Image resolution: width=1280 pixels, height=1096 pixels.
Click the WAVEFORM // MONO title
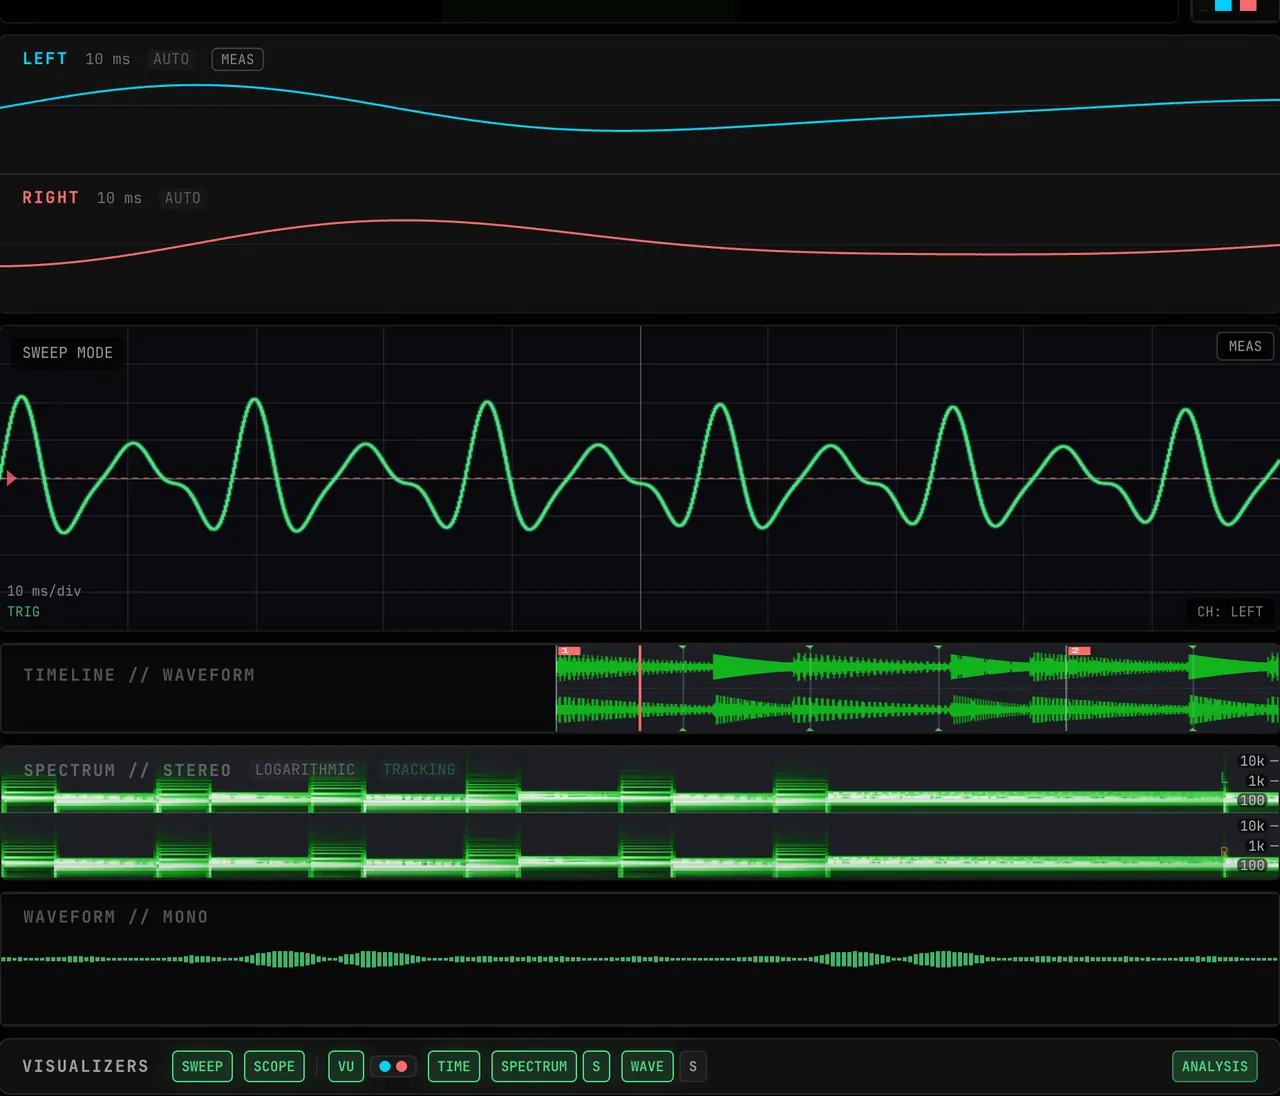tap(116, 917)
